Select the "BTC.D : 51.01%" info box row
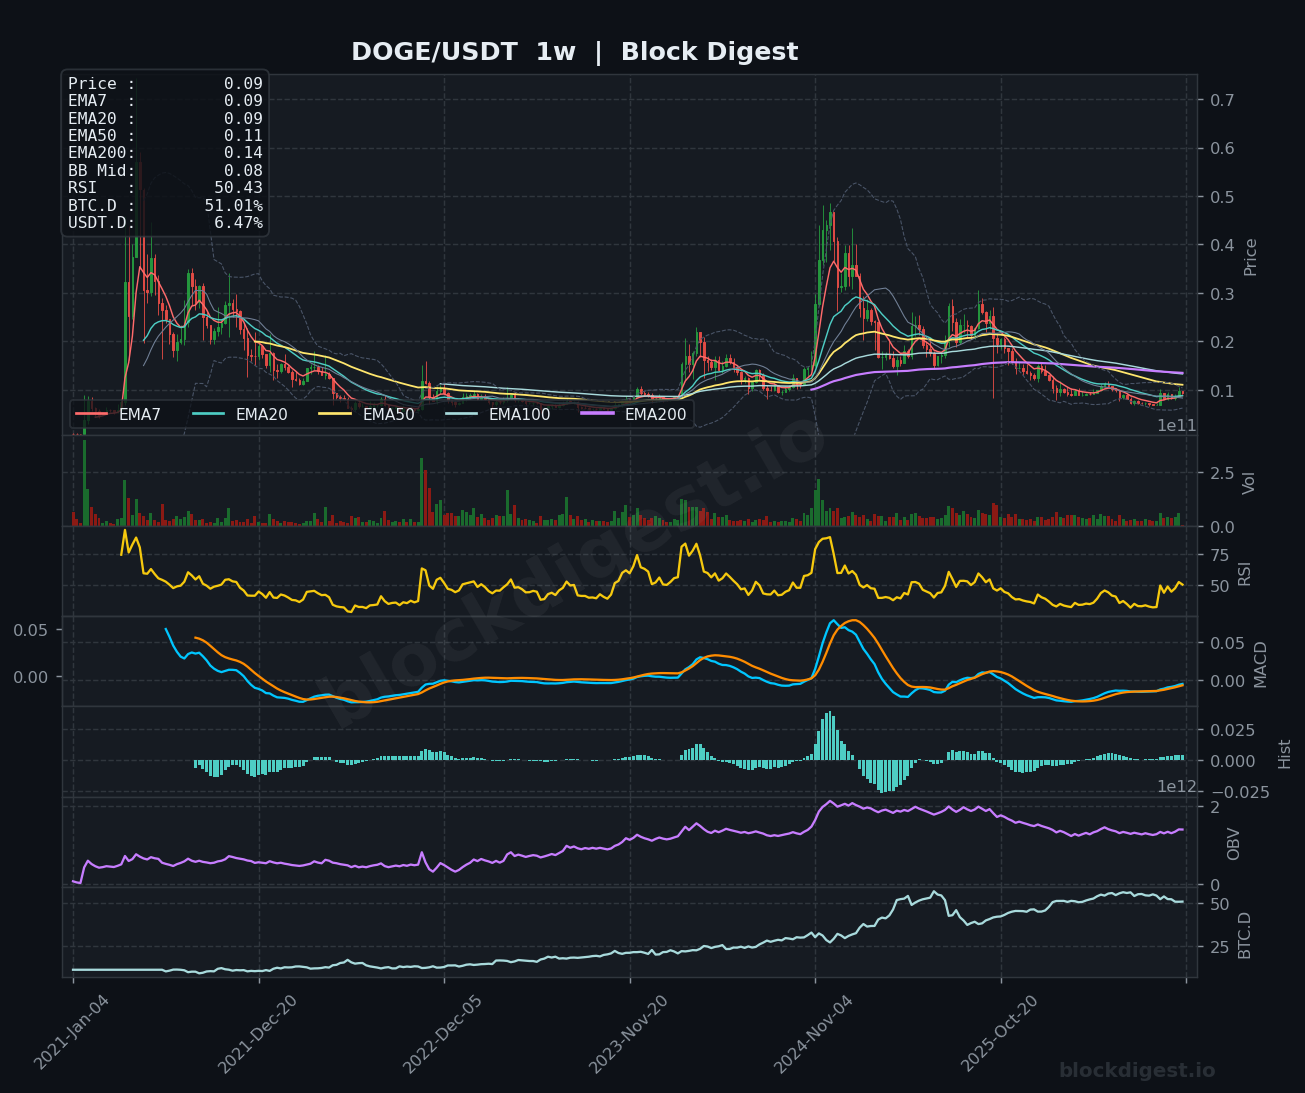Image resolution: width=1305 pixels, height=1093 pixels. (165, 206)
